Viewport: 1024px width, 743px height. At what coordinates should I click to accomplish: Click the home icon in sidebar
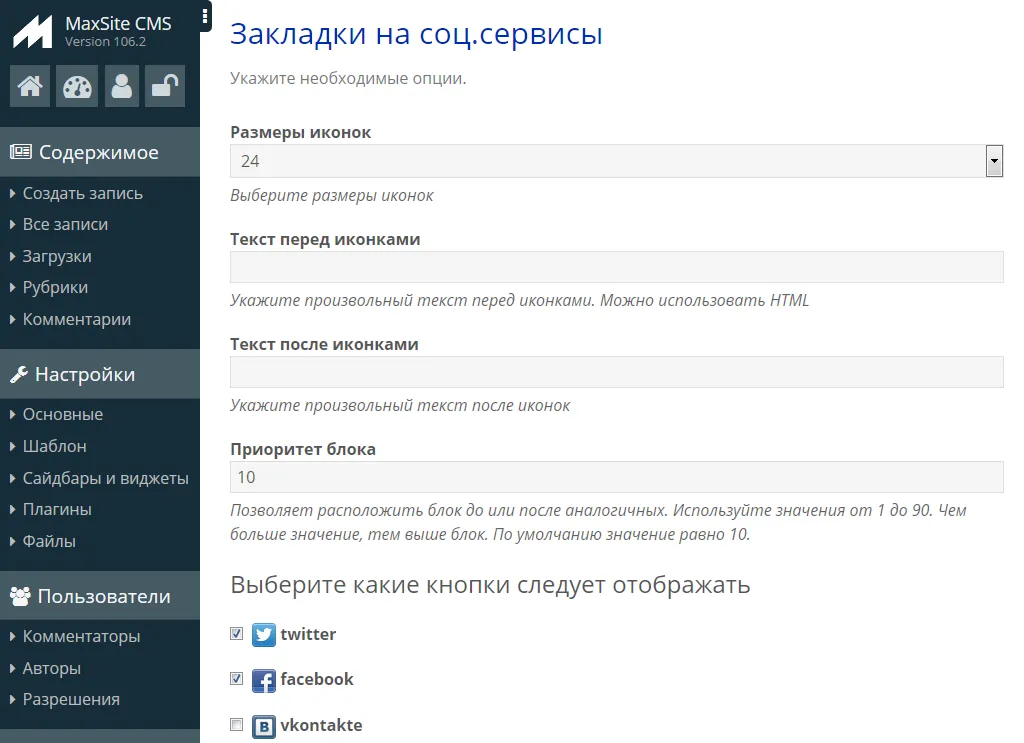[30, 87]
